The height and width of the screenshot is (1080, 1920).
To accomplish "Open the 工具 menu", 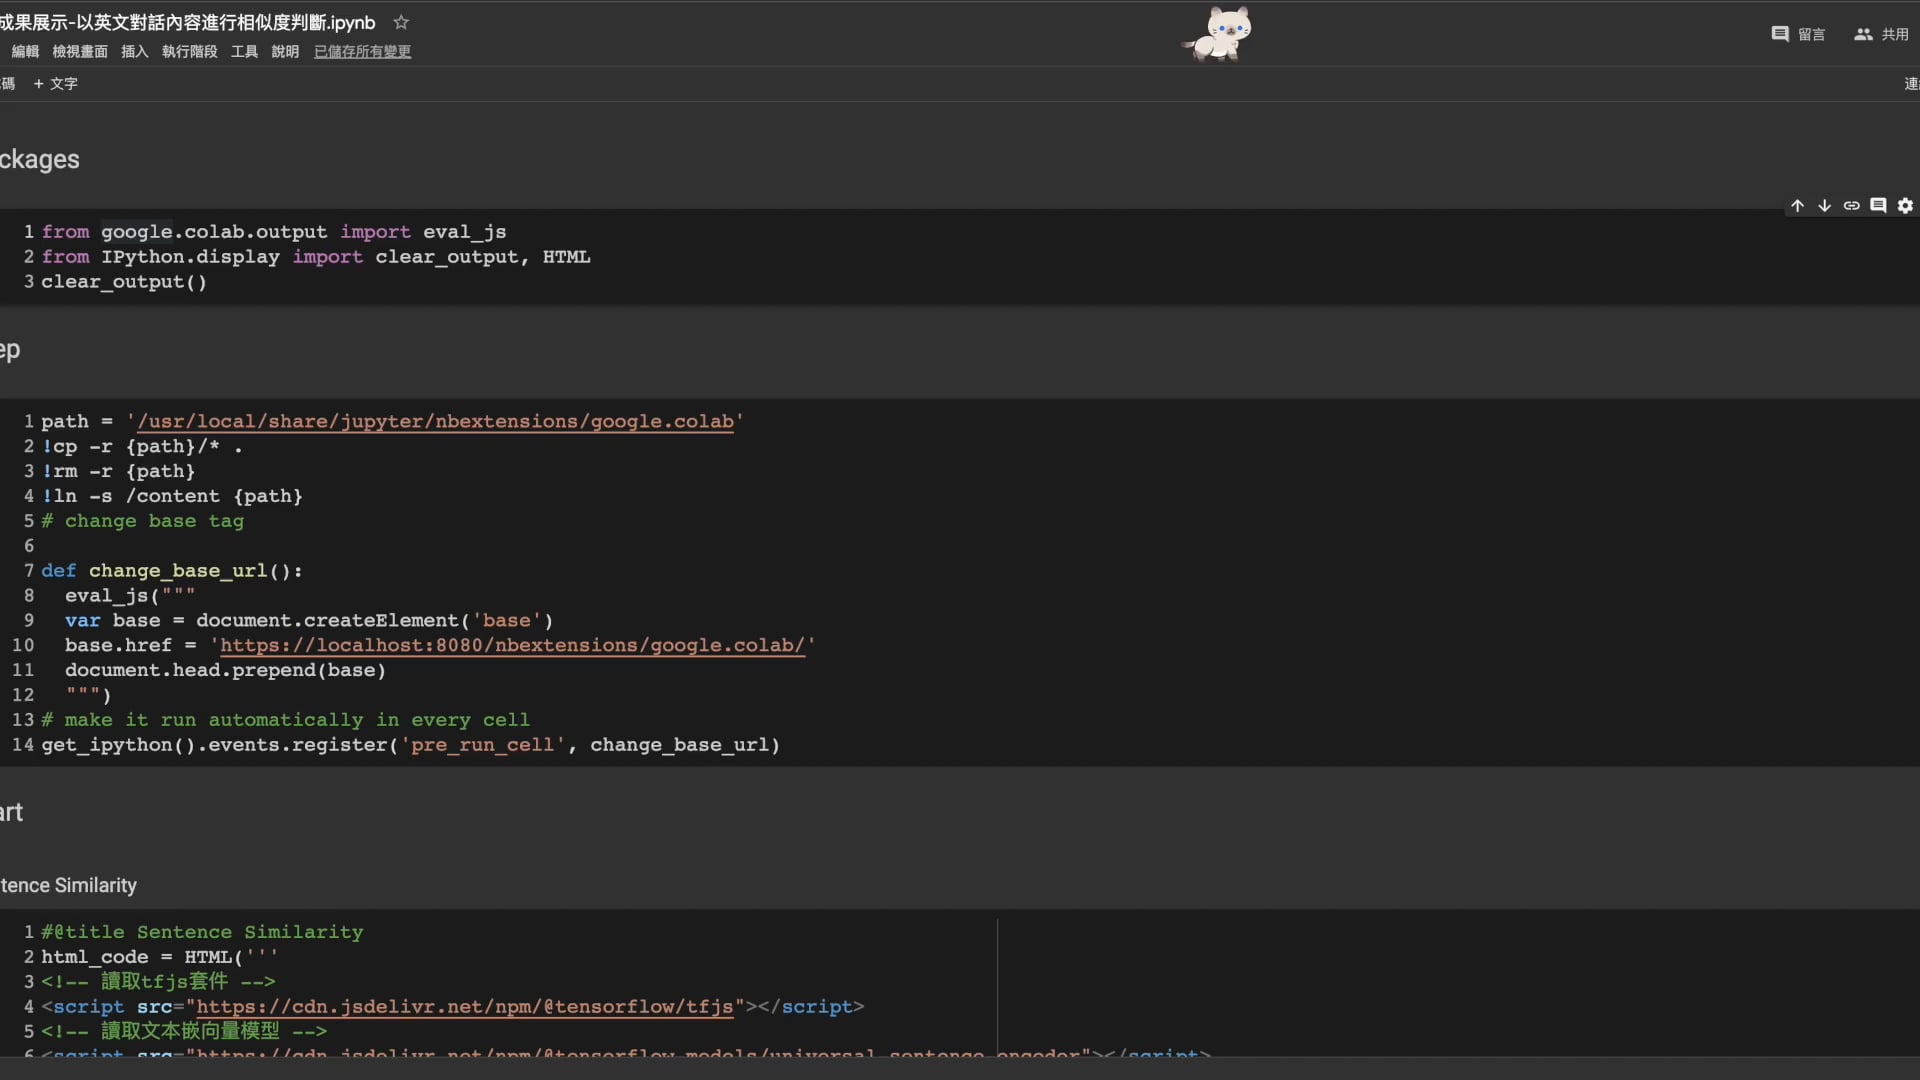I will tap(244, 52).
